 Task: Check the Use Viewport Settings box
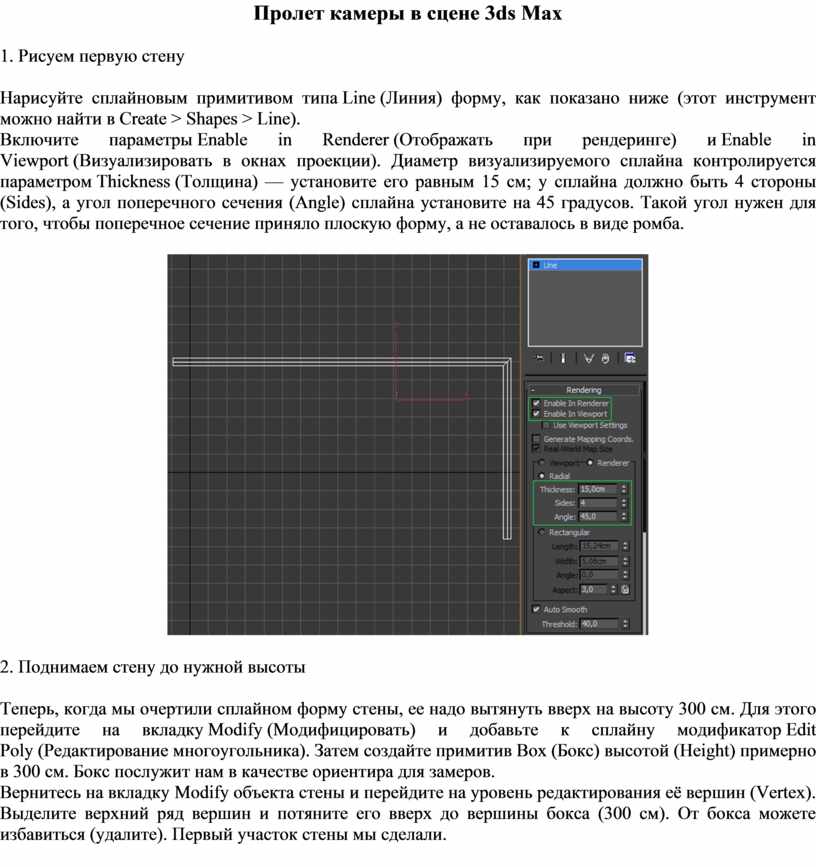point(546,425)
